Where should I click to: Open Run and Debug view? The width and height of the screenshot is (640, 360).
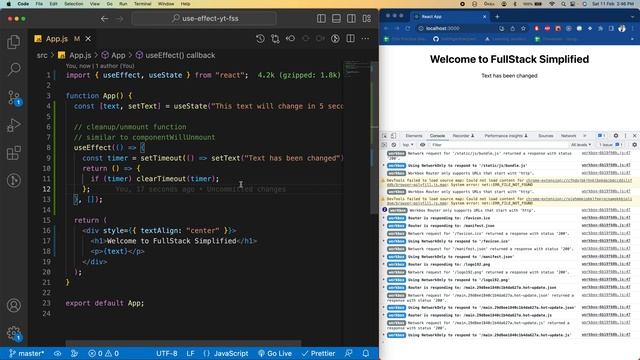(x=13, y=125)
